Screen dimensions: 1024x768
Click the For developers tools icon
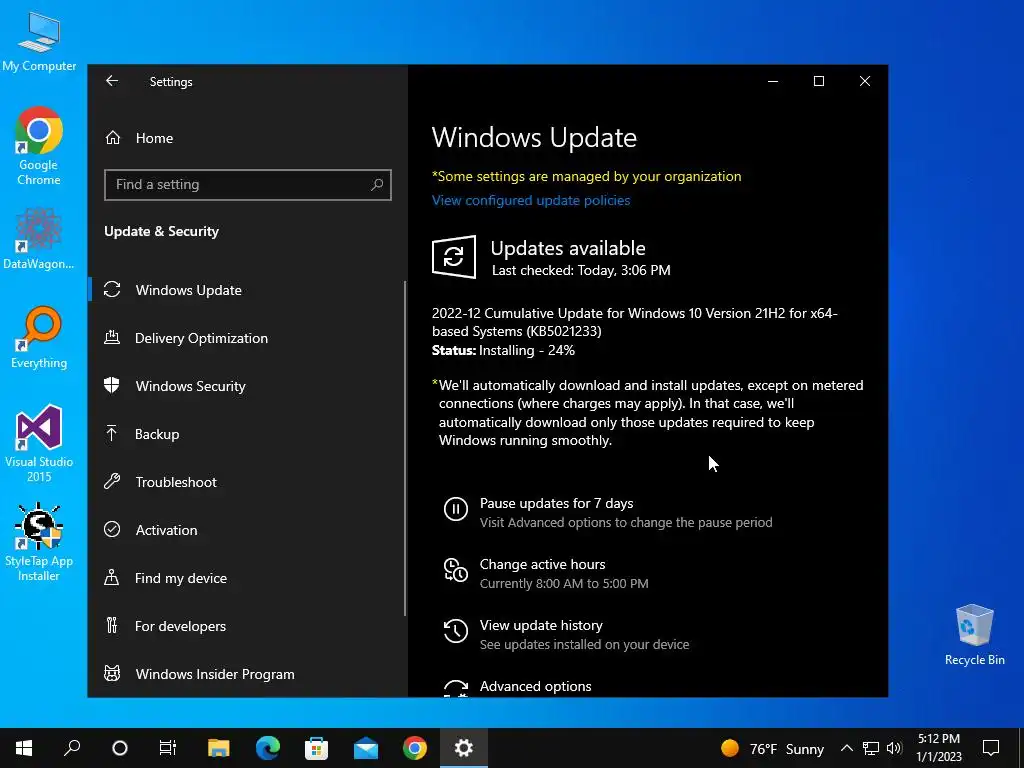point(112,626)
